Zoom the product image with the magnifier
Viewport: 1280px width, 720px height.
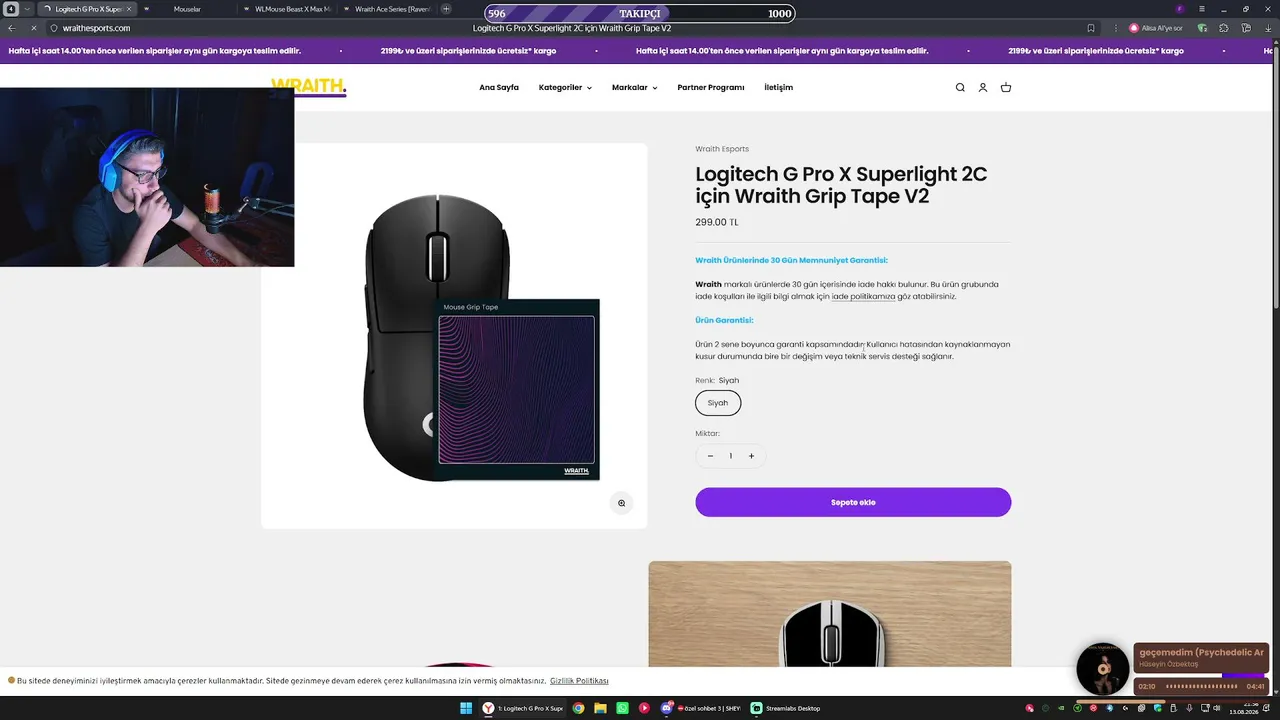click(x=621, y=503)
